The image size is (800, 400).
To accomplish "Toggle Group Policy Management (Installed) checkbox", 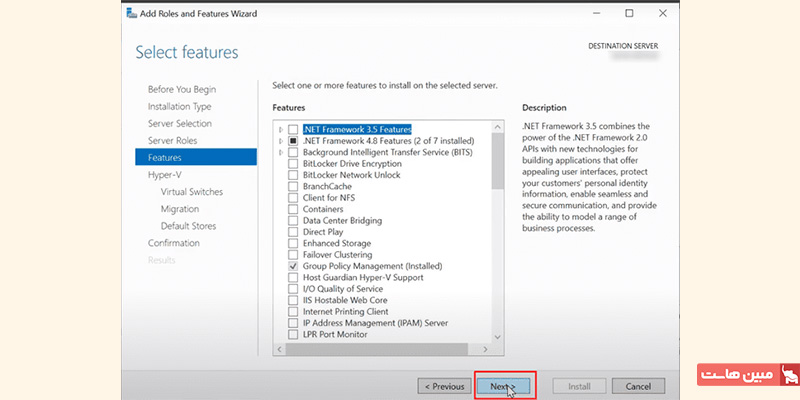I will (293, 266).
